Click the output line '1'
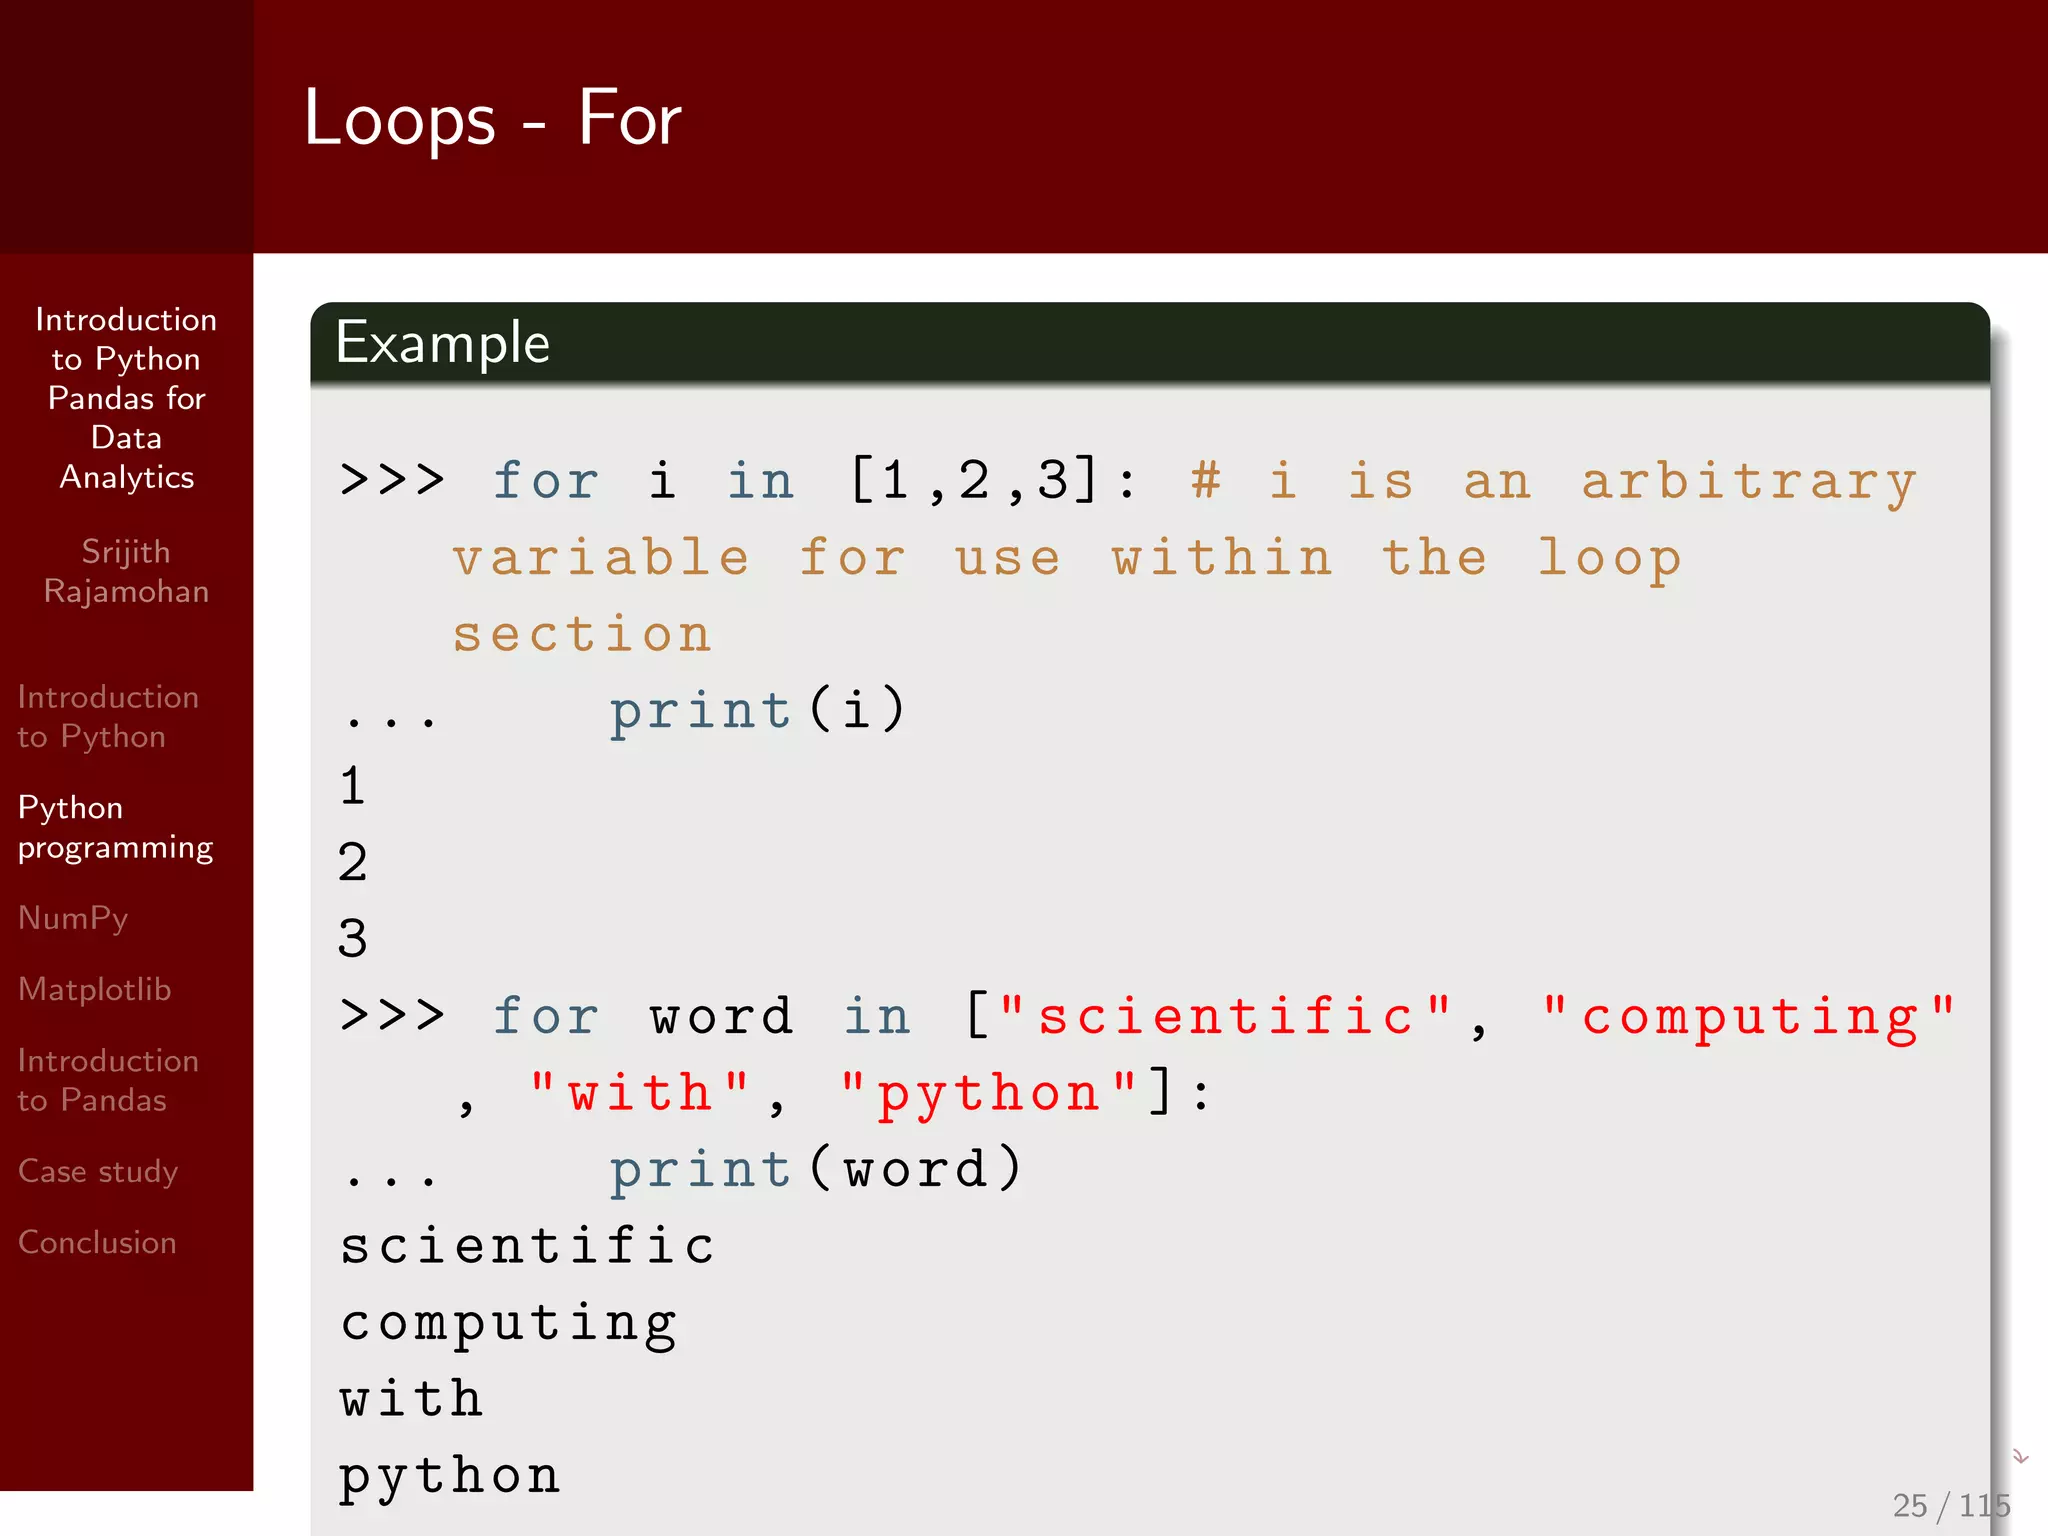 pyautogui.click(x=352, y=786)
